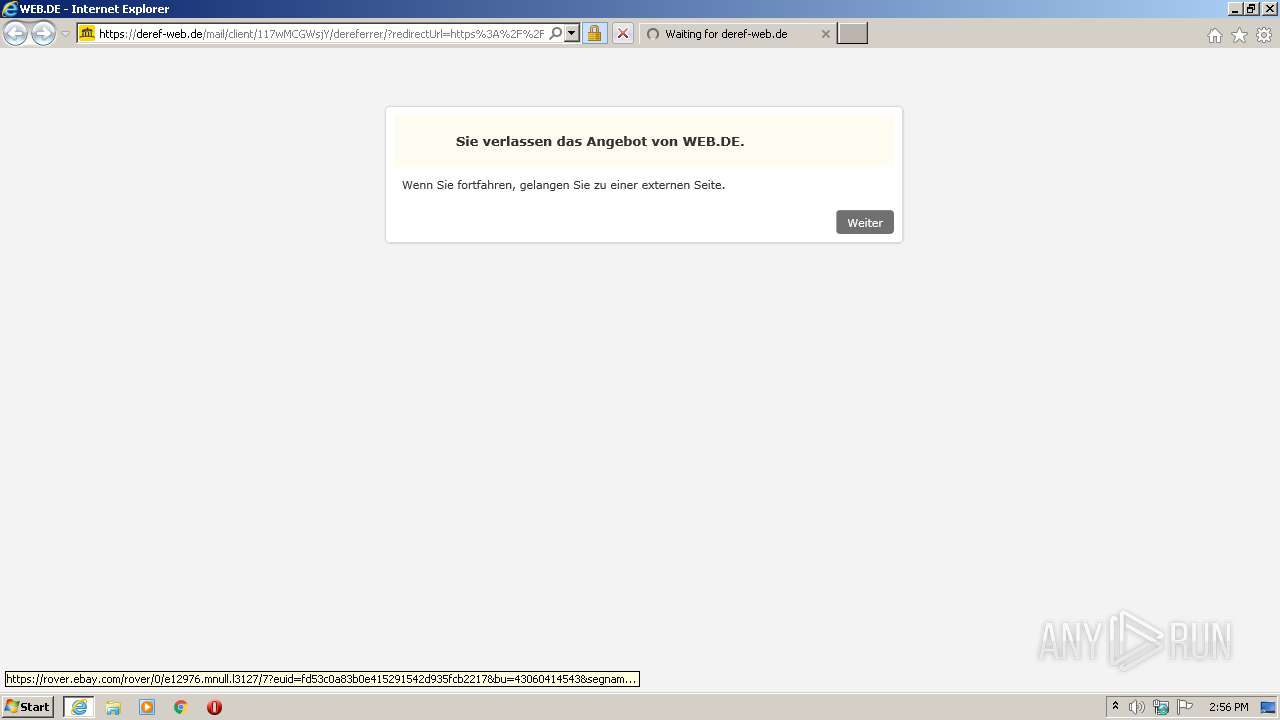
Task: Open Action Center flag icon
Action: 1185,707
